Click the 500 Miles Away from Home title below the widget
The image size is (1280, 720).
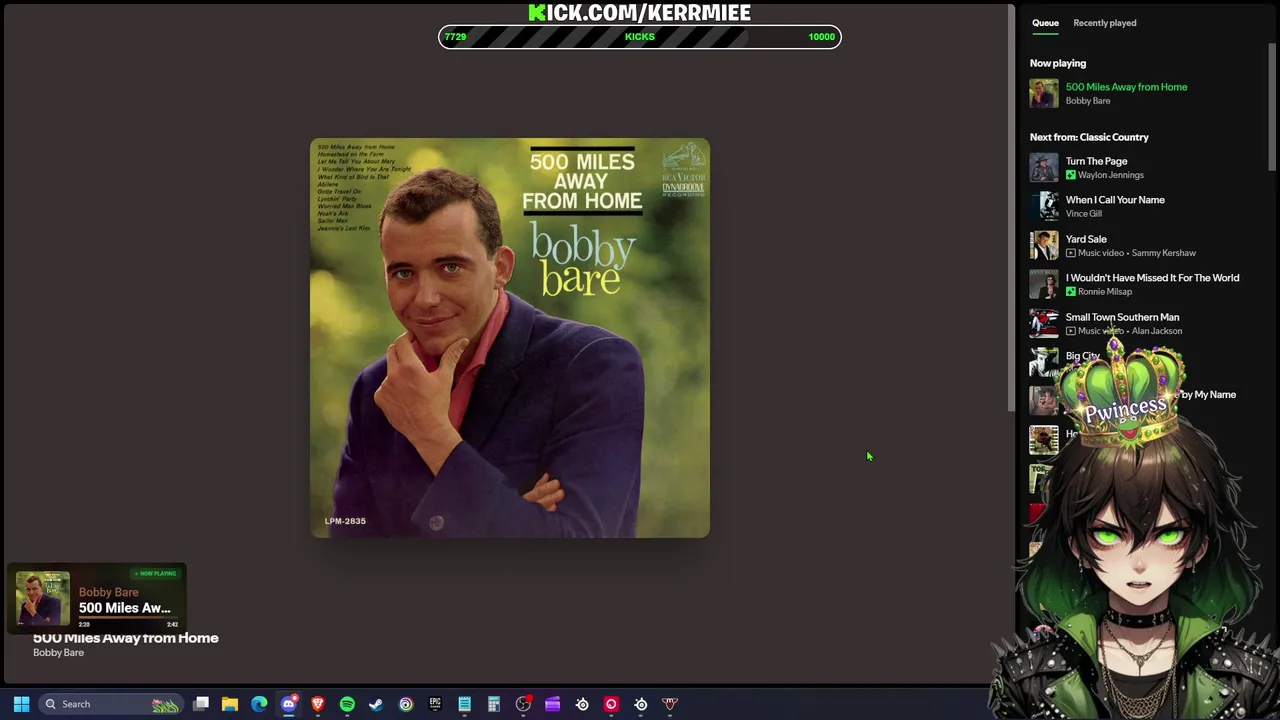pyautogui.click(x=126, y=638)
